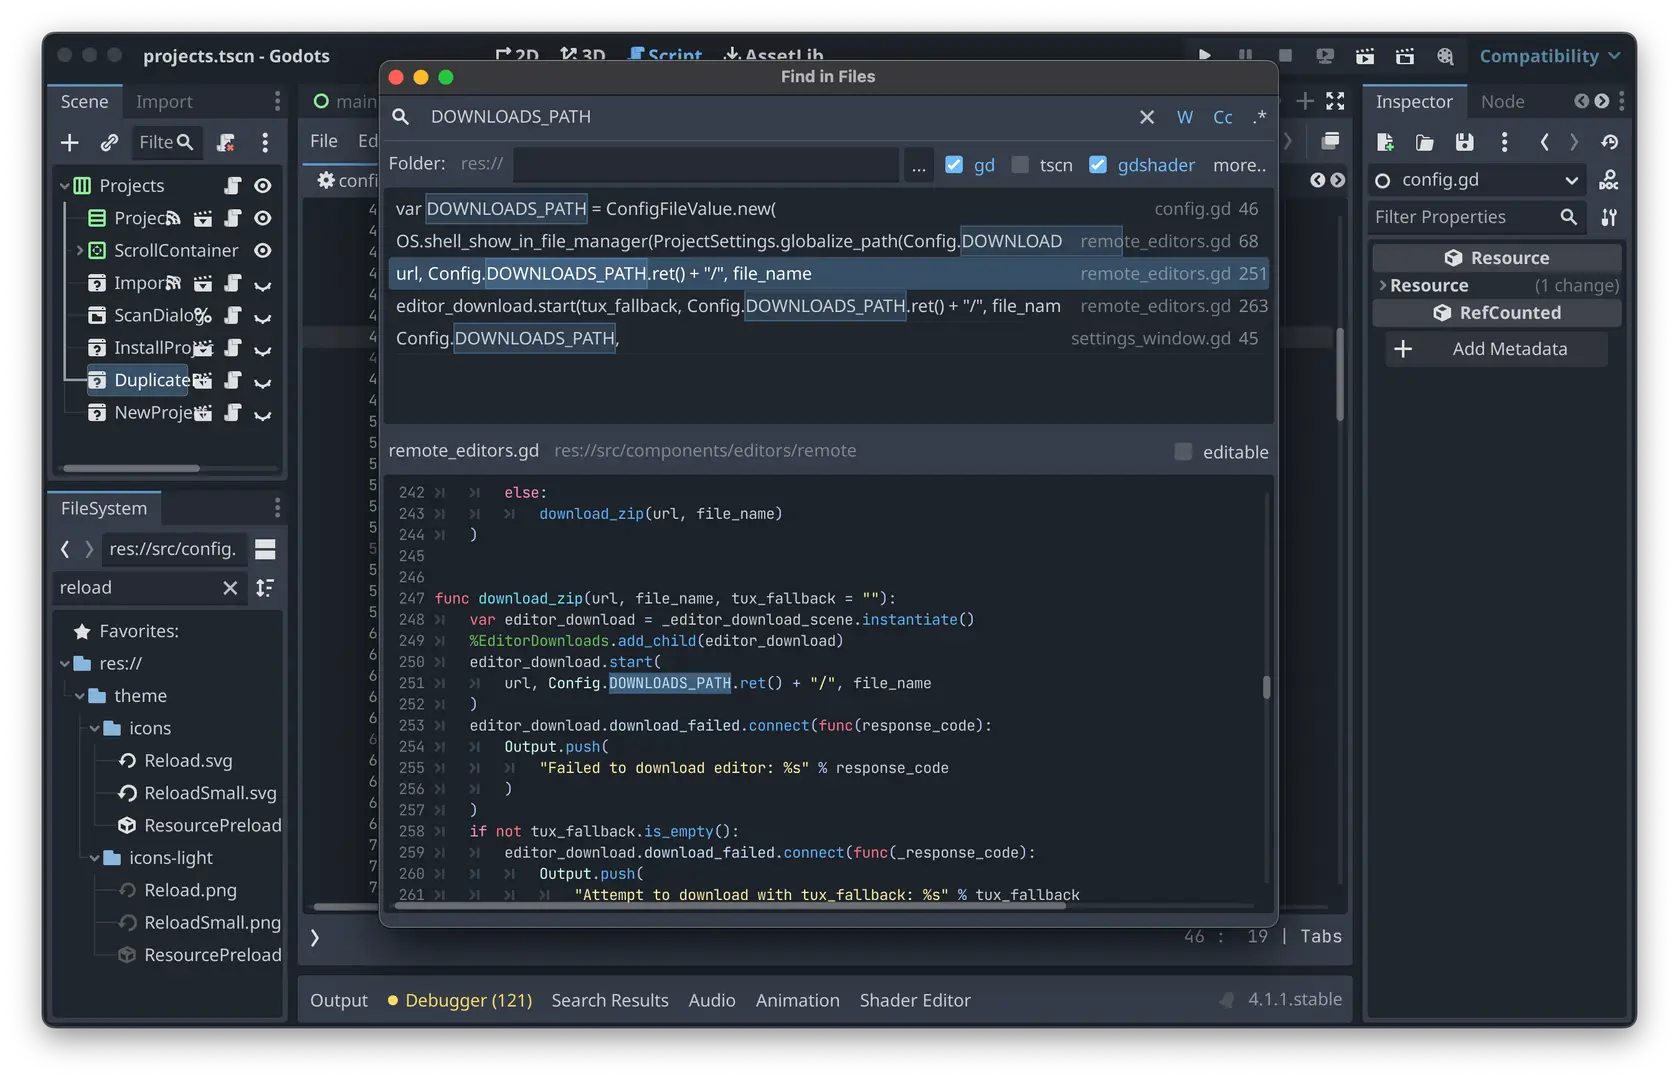Open script attached to Projects root node
Image resolution: width=1679 pixels, height=1080 pixels.
pyautogui.click(x=232, y=186)
